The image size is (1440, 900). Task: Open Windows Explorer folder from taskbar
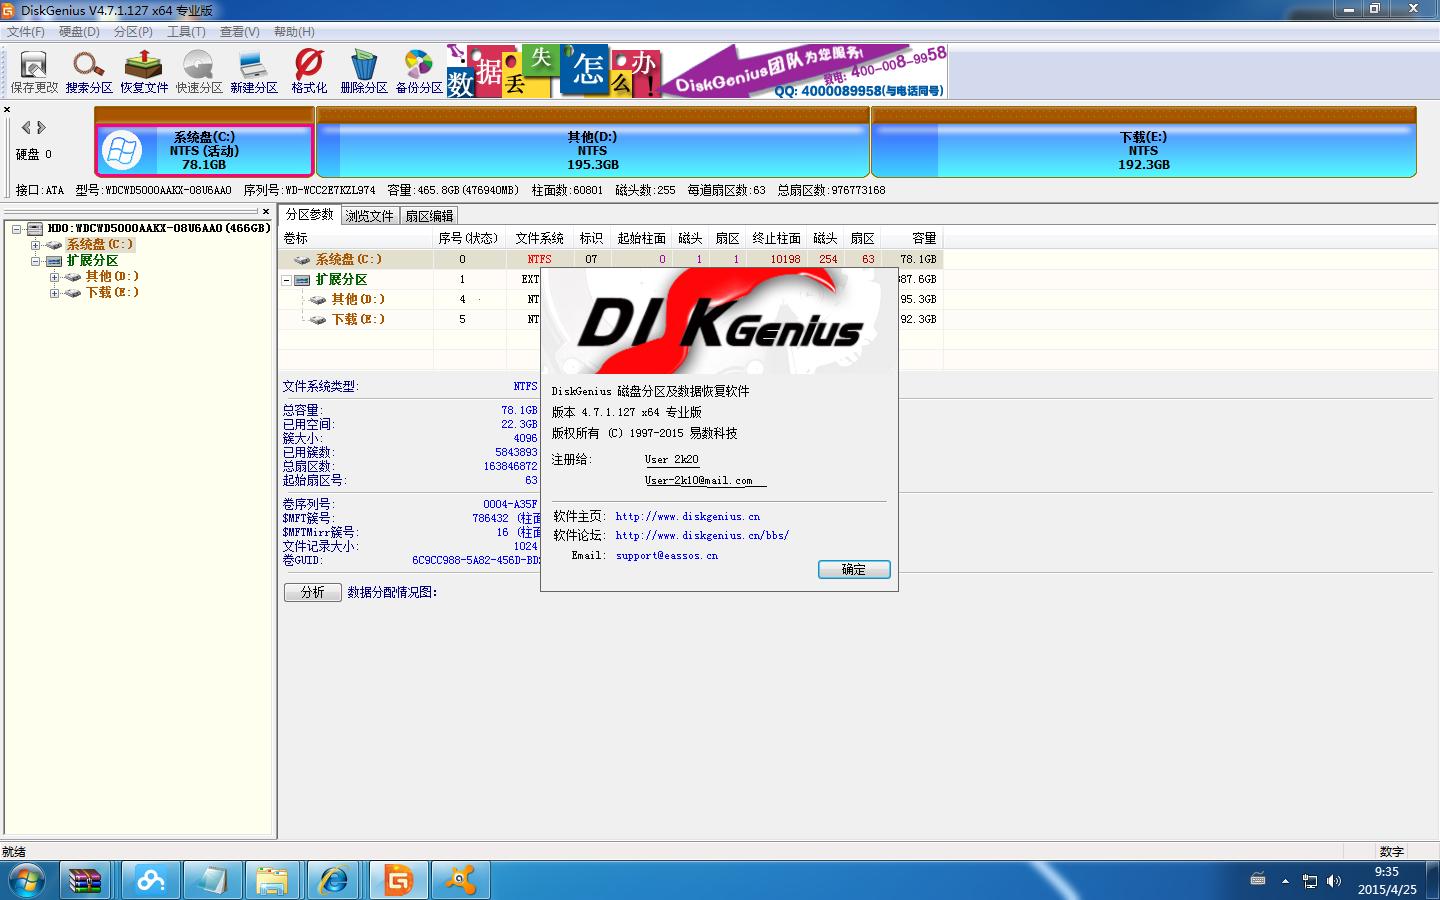[271, 880]
